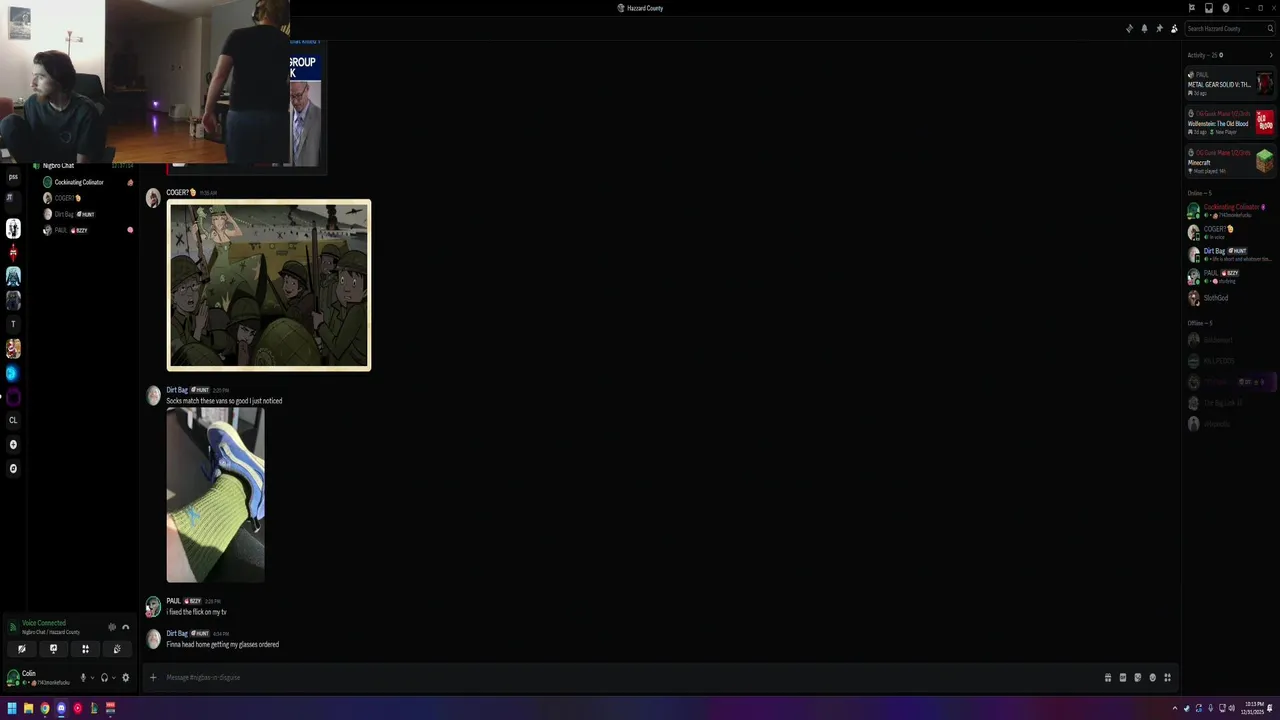This screenshot has width=1280, height=720.
Task: Open the Threads icon in channel header
Action: point(1130,28)
